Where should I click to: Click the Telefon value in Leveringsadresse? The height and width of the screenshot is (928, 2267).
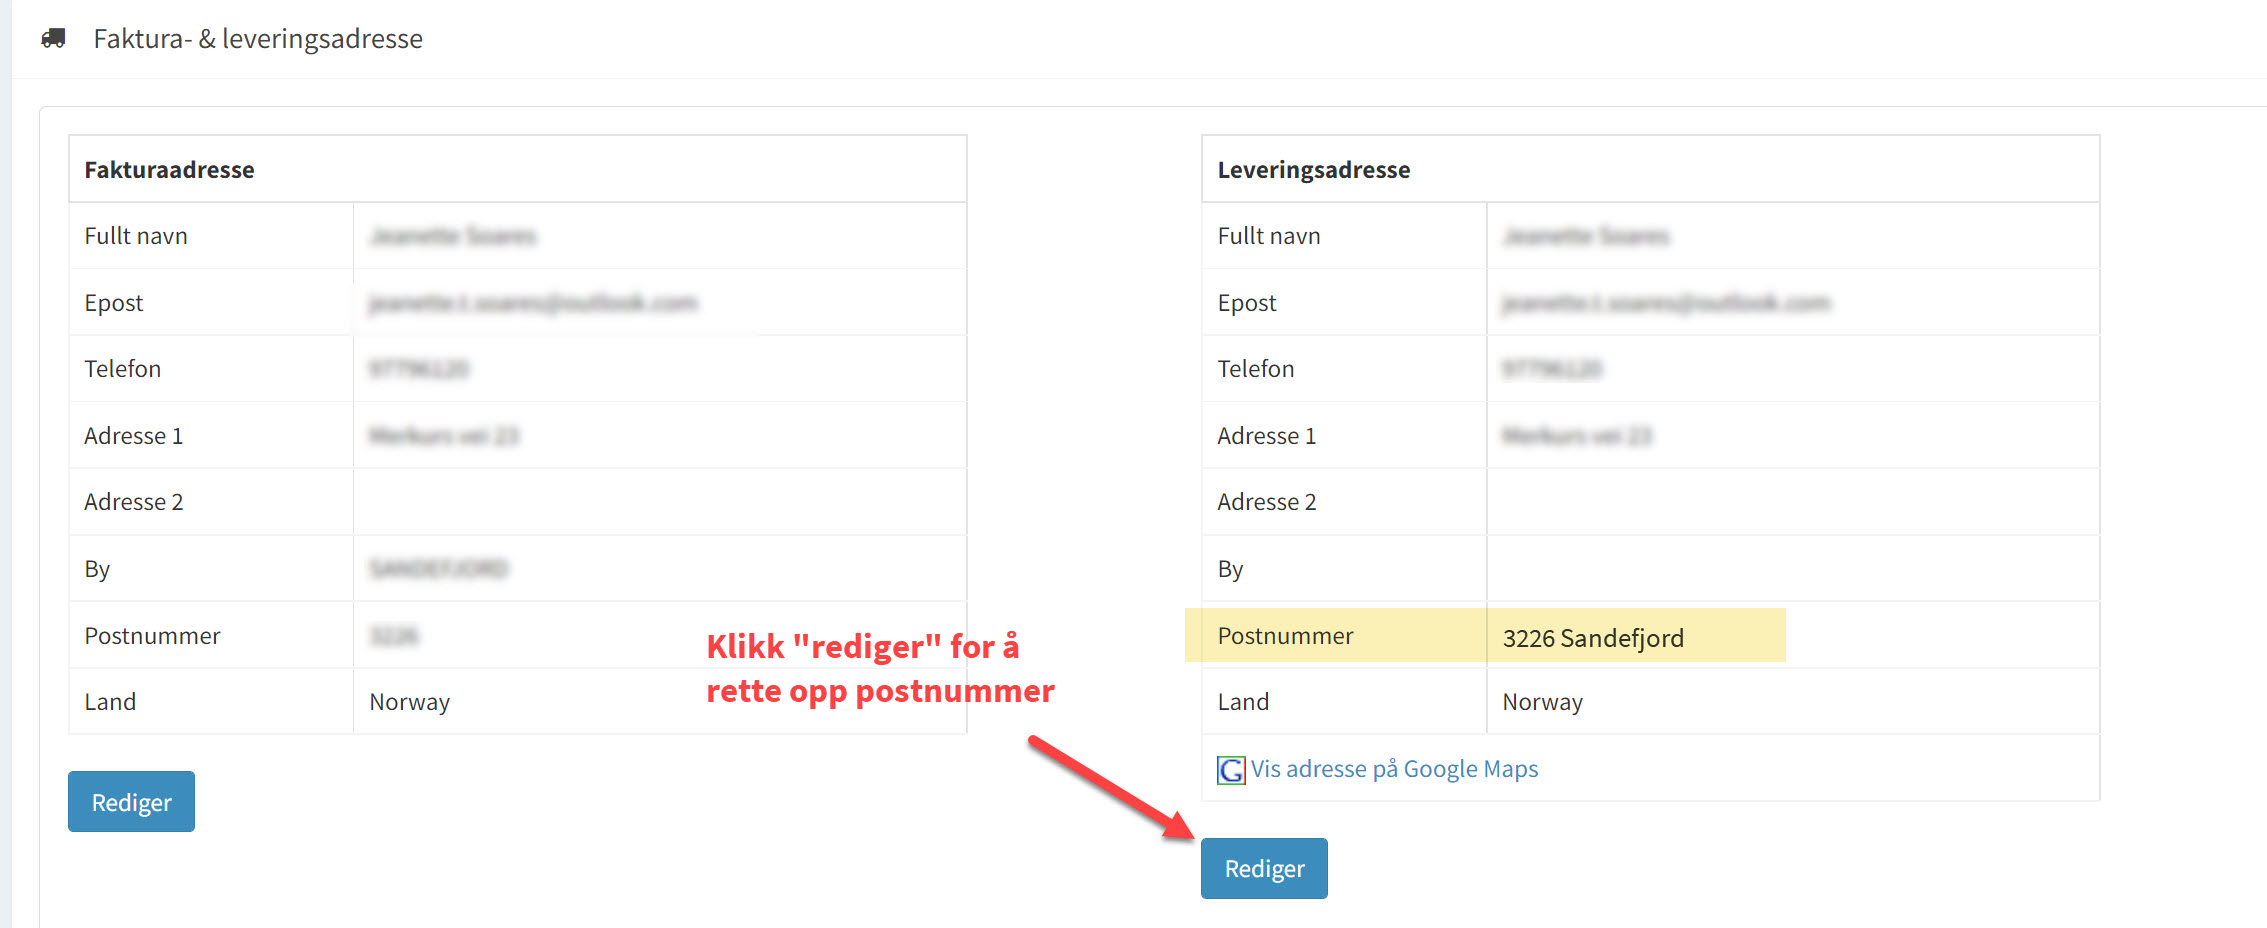point(1551,369)
